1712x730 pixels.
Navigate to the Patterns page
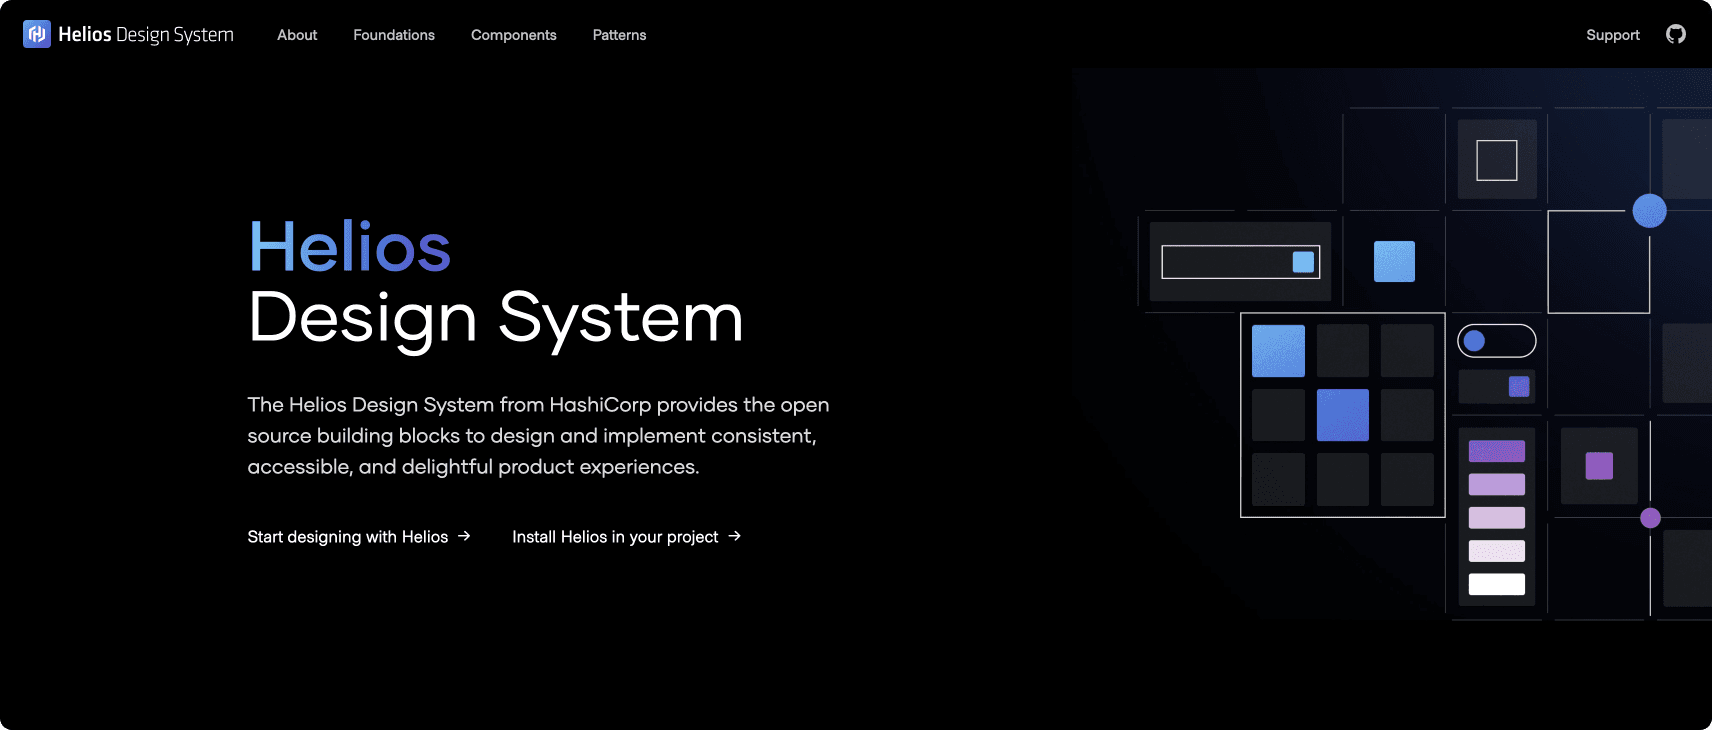(619, 35)
